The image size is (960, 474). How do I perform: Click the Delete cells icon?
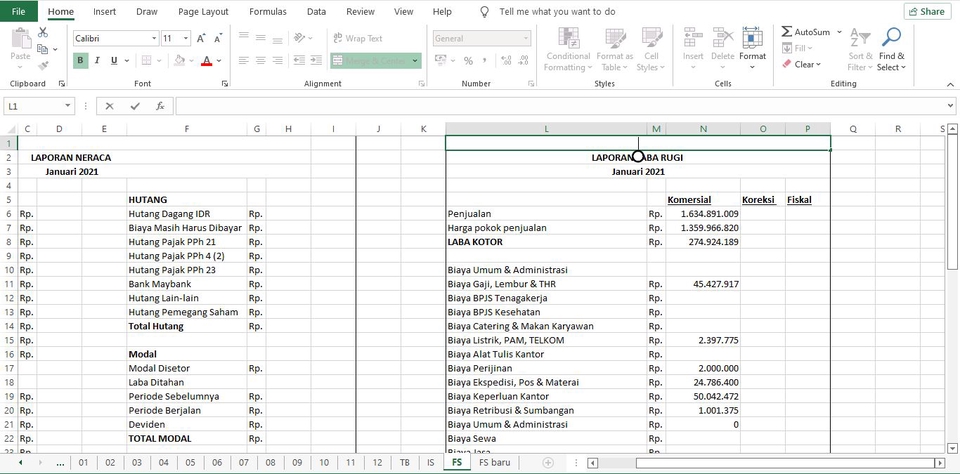tap(722, 38)
